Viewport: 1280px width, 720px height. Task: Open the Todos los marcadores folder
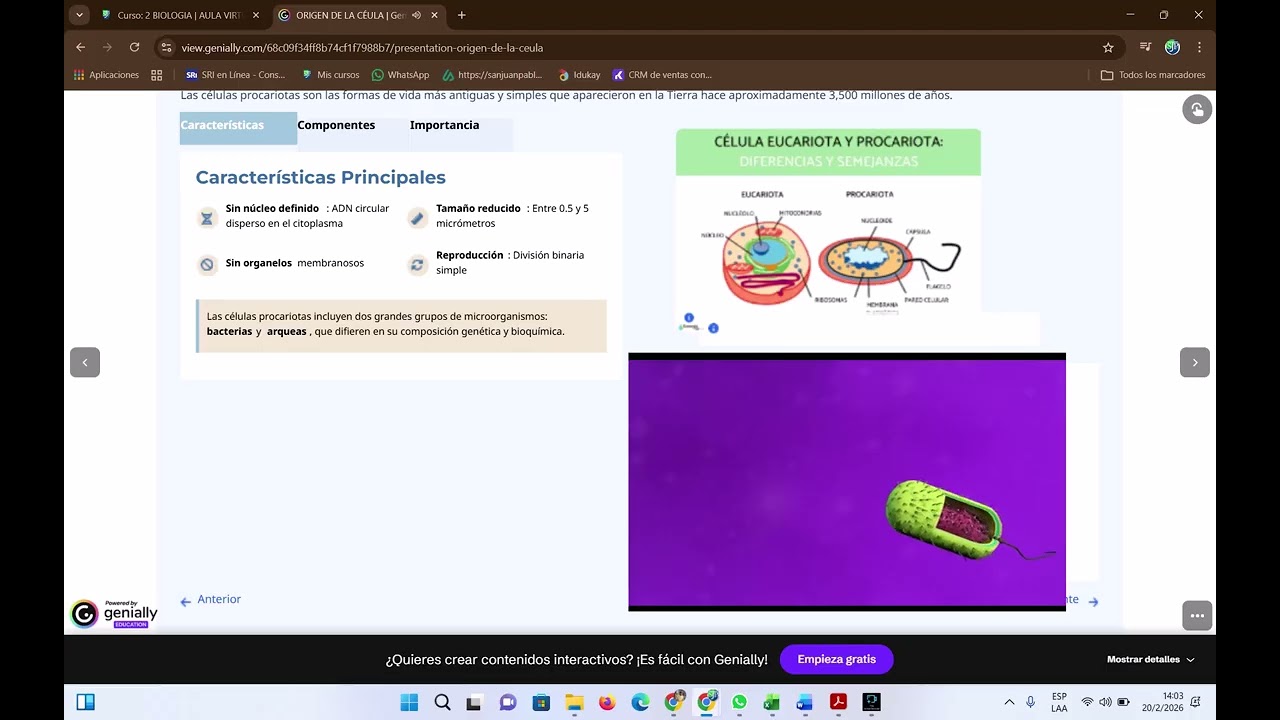pos(1153,75)
